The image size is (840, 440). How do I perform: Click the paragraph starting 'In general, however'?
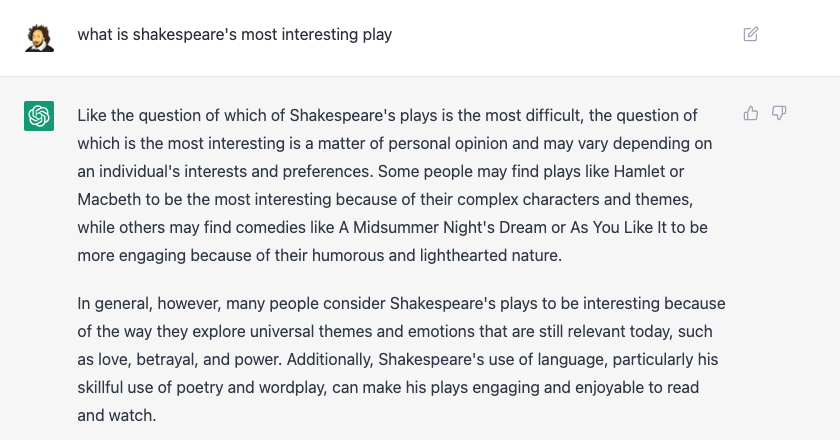pyautogui.click(x=401, y=359)
